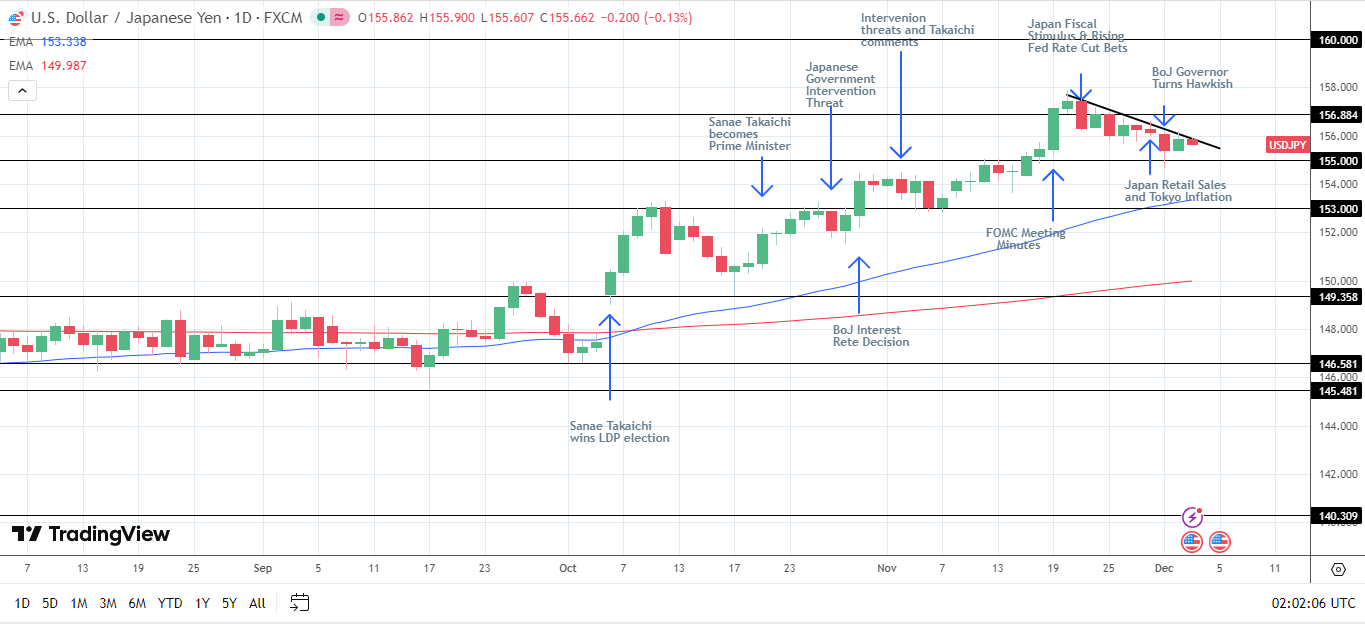Select the 3M time range

105,604
